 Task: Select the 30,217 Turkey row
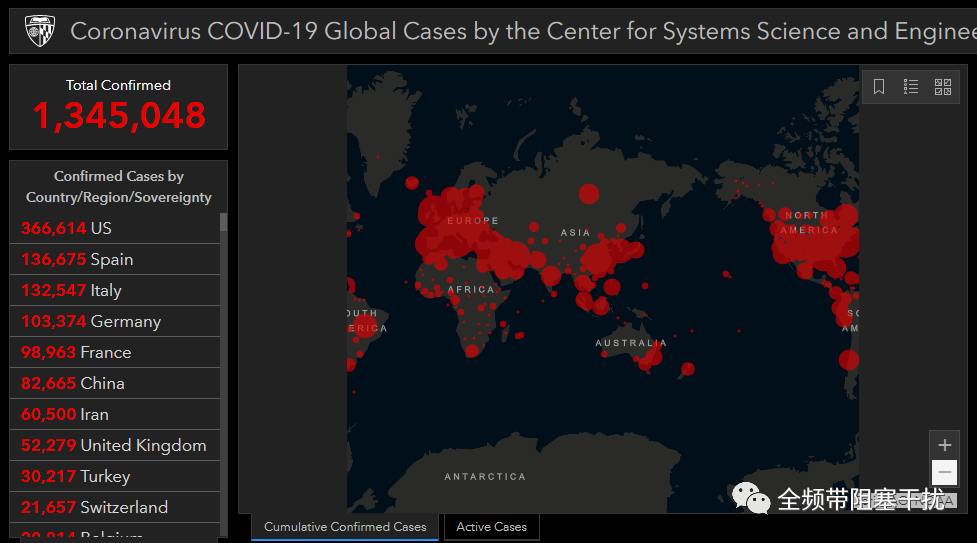(x=115, y=476)
